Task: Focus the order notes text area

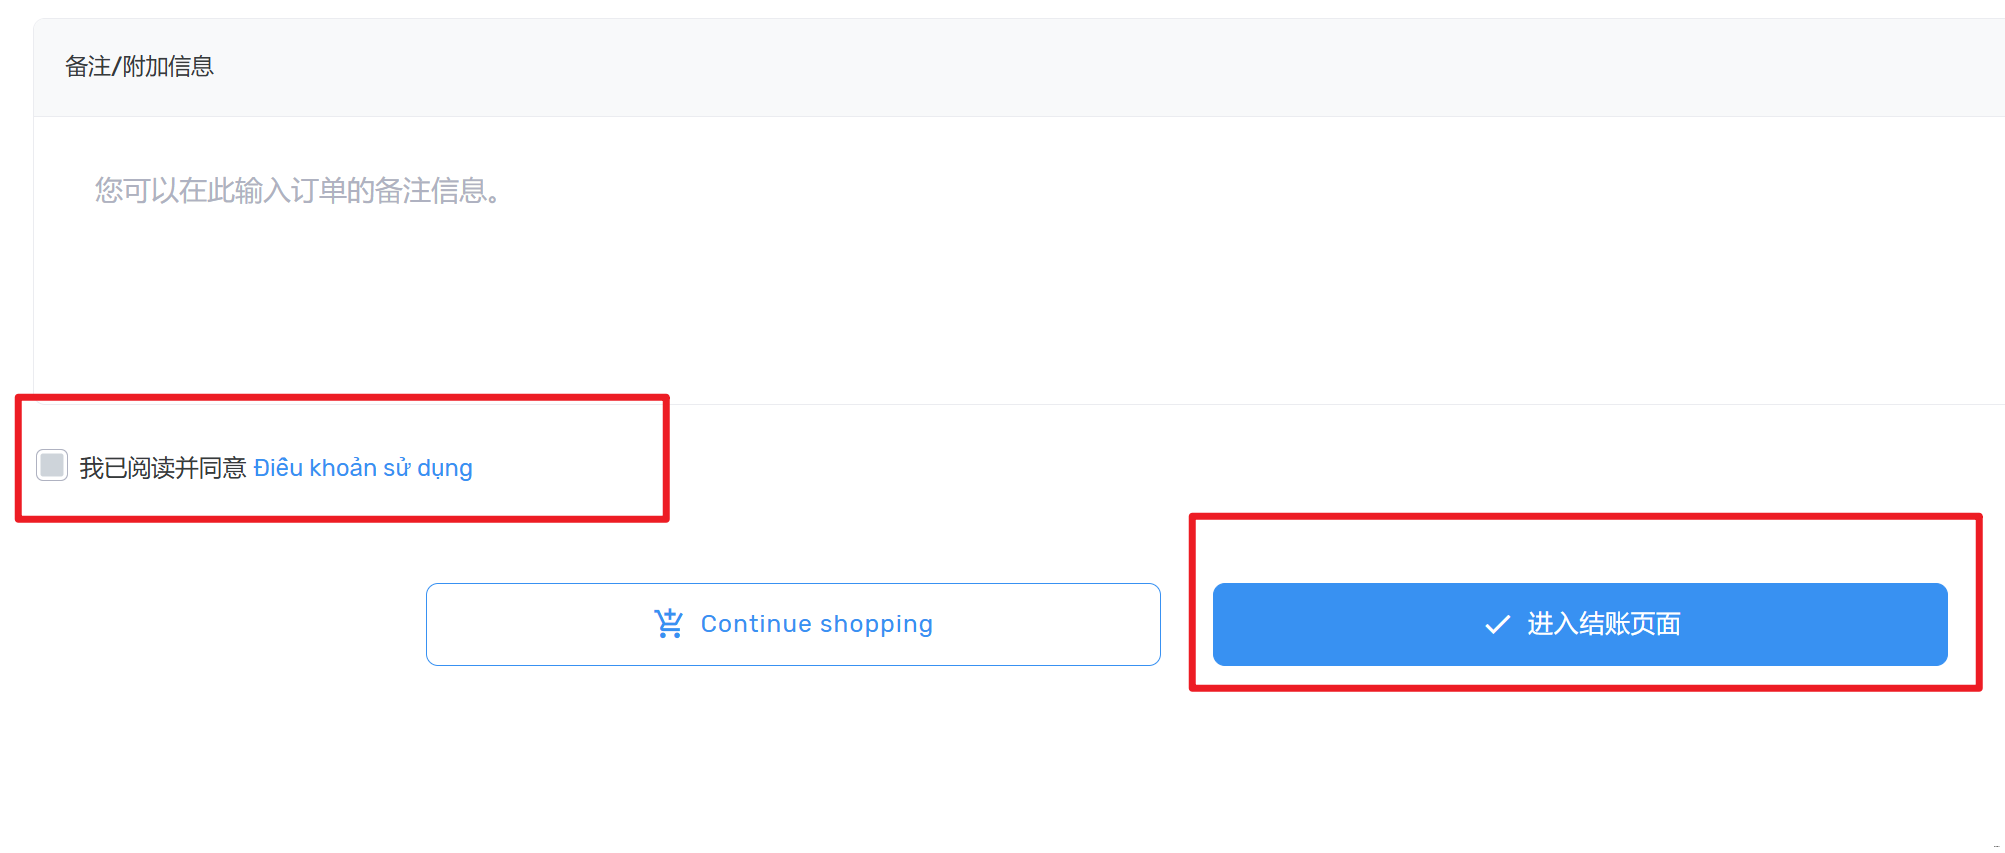Action: point(1000,260)
